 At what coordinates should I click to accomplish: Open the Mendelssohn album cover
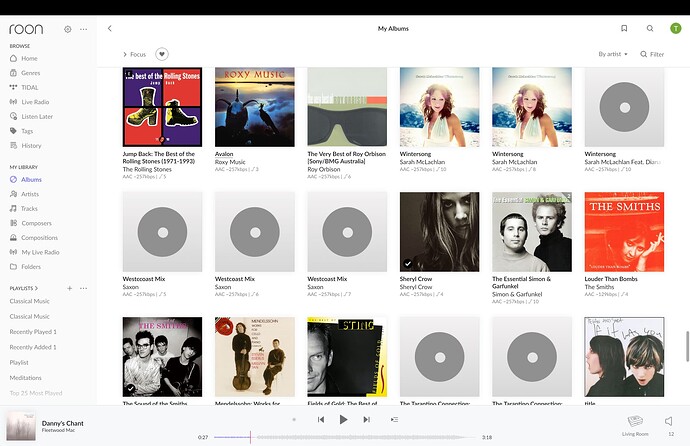tap(255, 357)
